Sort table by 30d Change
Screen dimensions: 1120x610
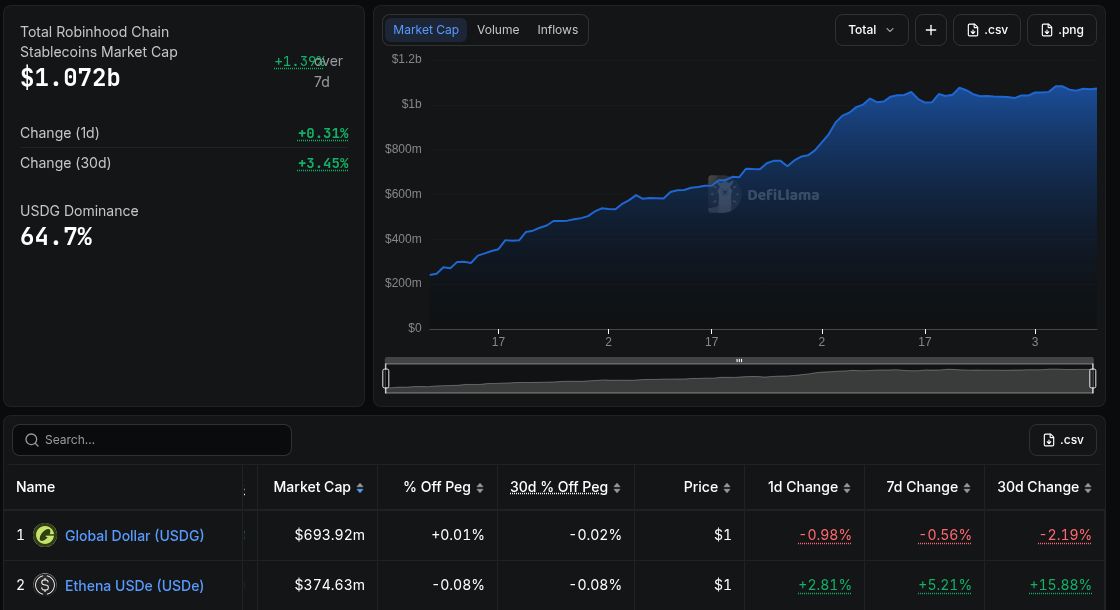click(x=1044, y=487)
